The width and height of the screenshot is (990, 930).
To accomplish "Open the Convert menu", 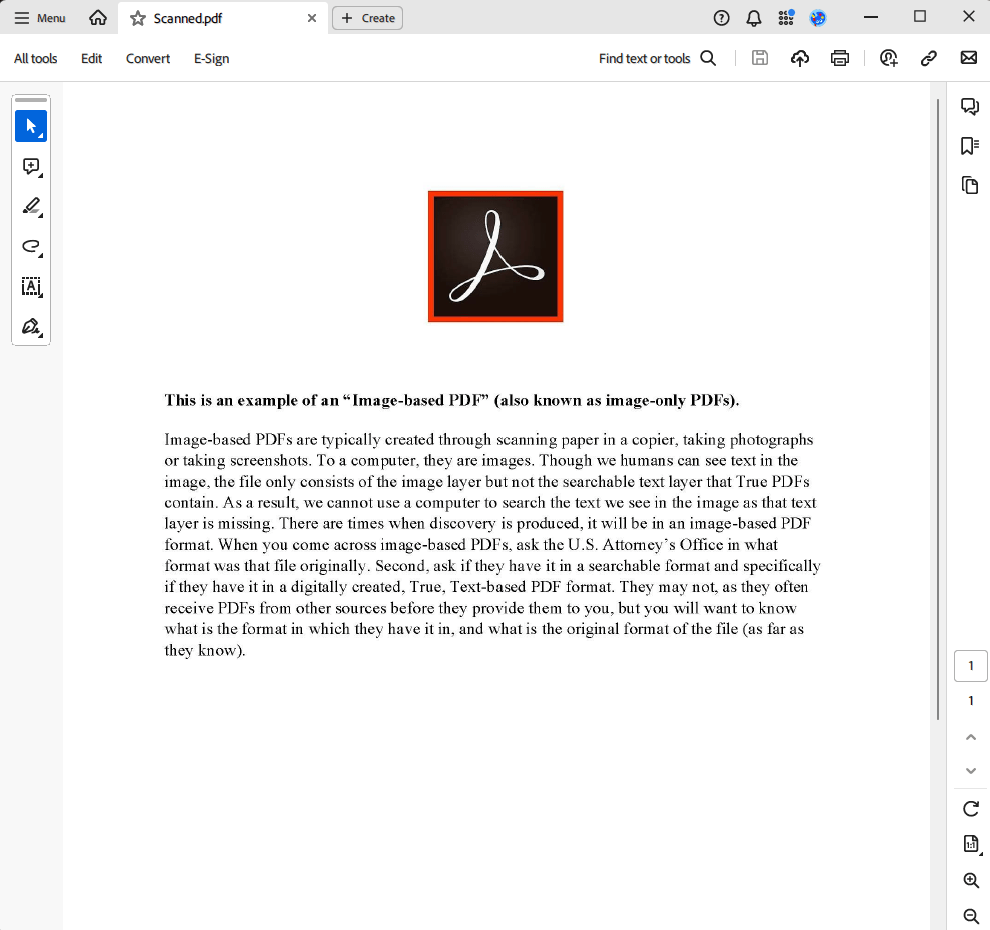I will [147, 58].
